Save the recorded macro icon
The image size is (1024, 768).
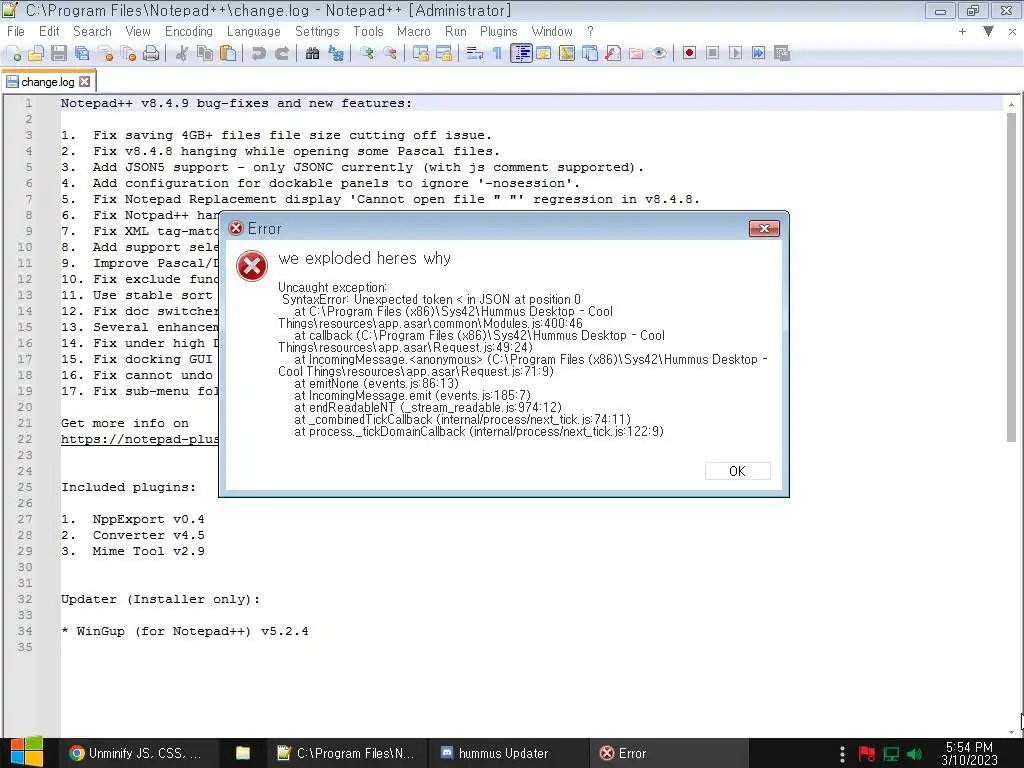click(x=782, y=54)
